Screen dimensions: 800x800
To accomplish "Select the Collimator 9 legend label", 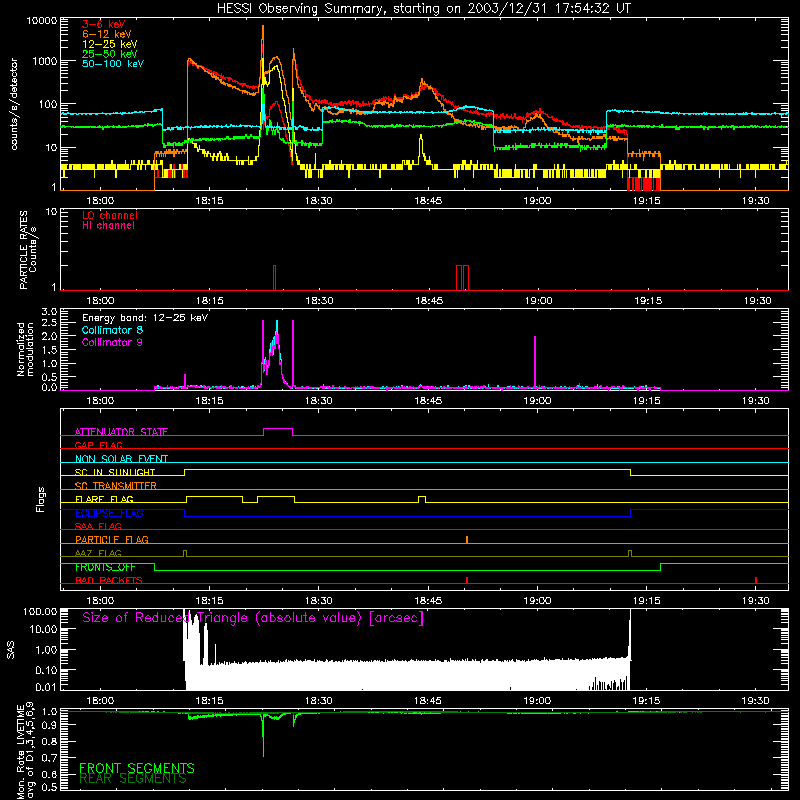I will click(x=112, y=342).
